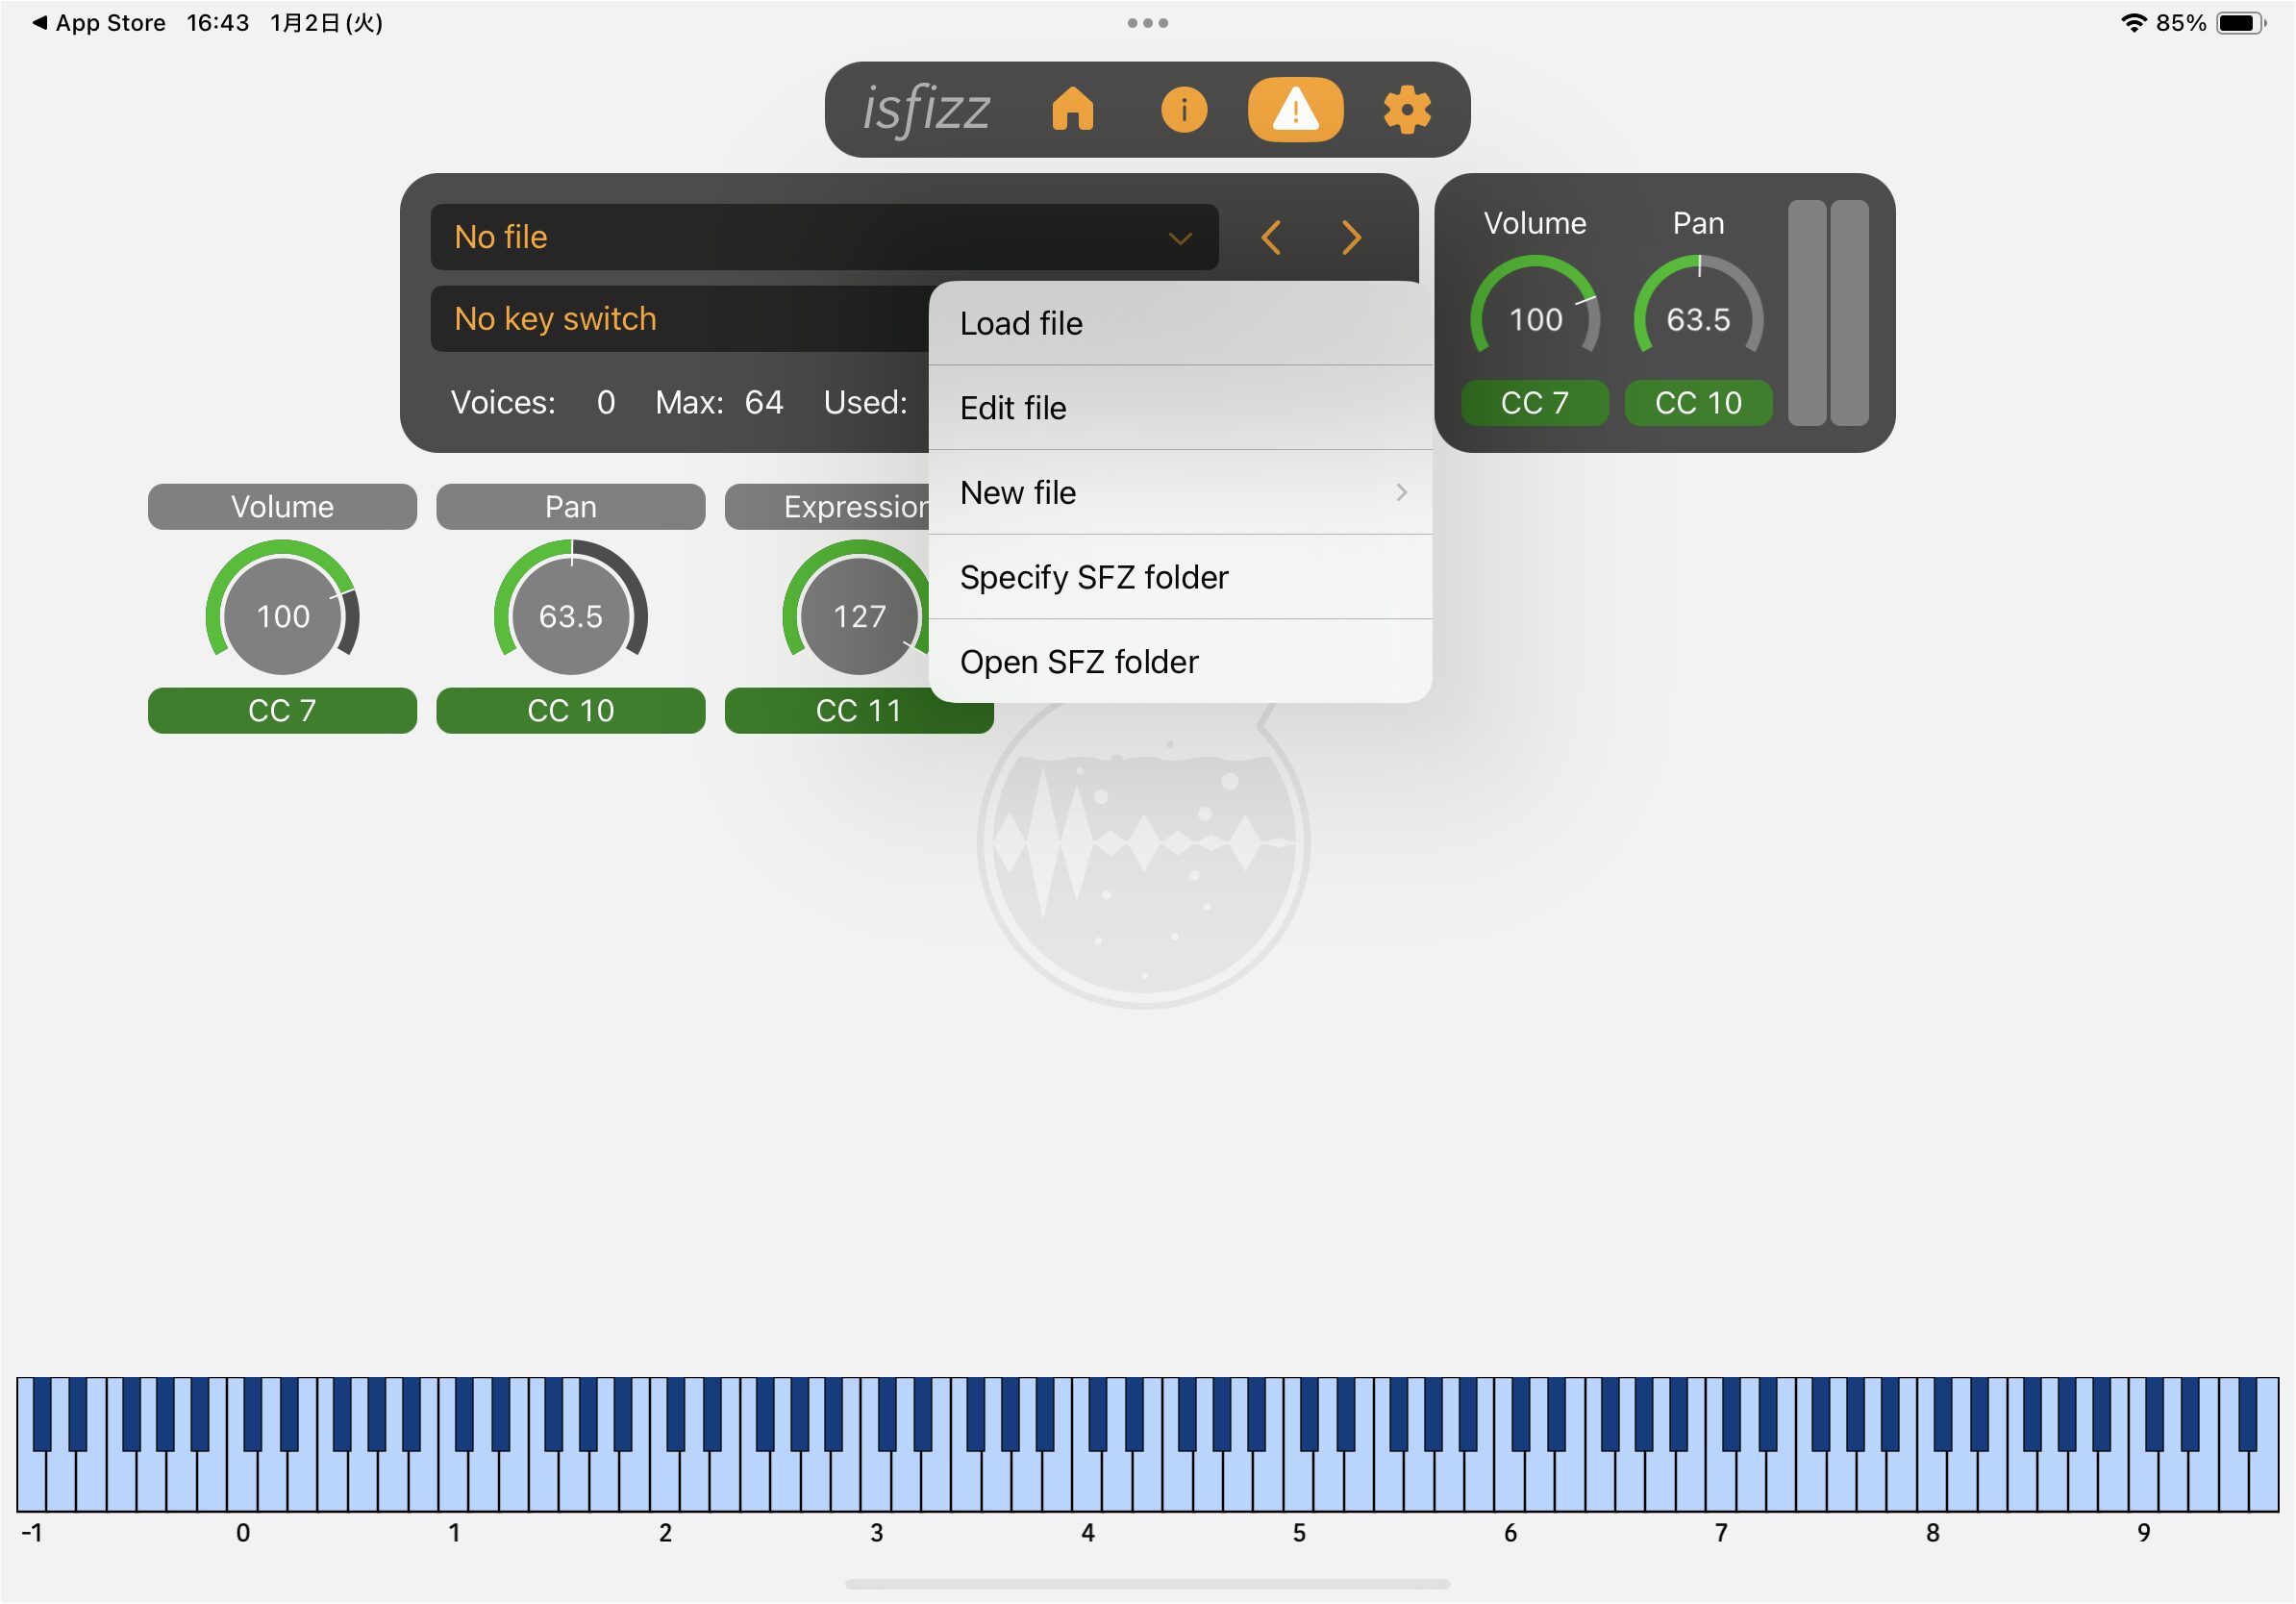Click the isfizz logo text
This screenshot has width=2296, height=1604.
point(926,109)
